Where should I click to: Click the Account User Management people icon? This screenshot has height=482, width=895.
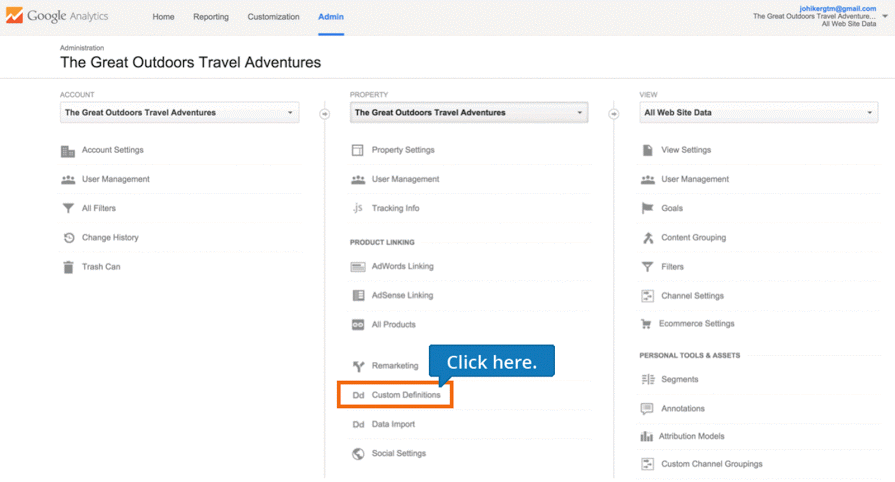(68, 179)
